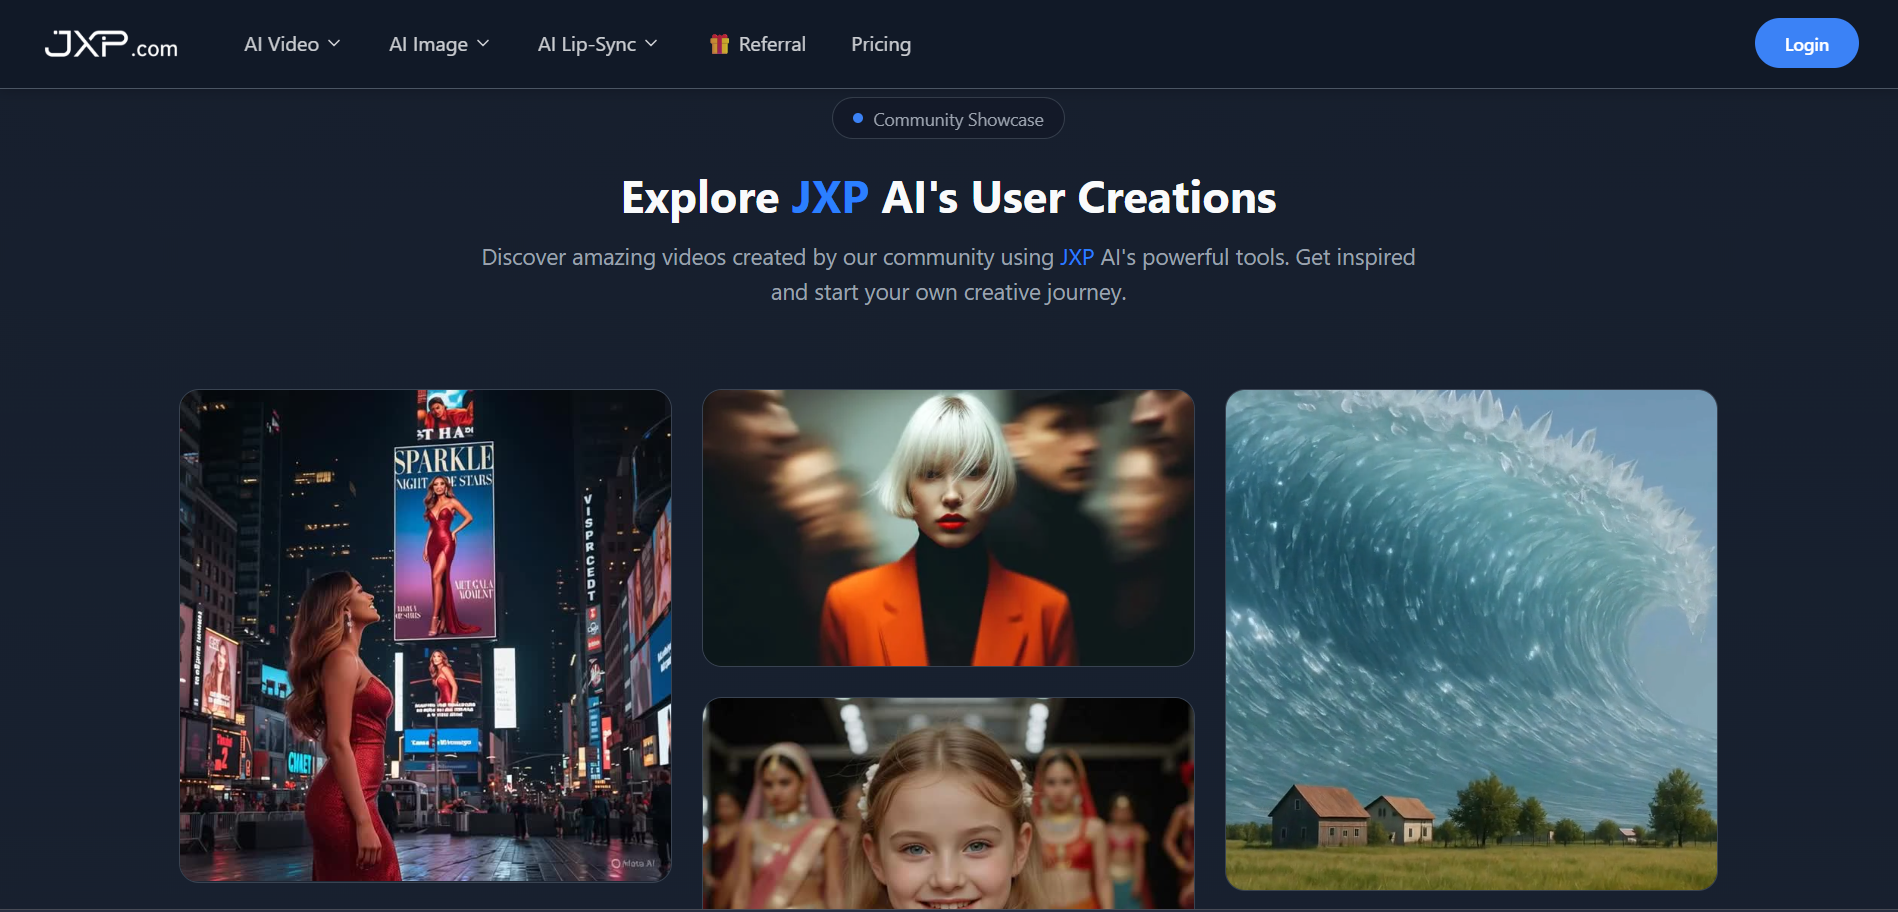Expand the AI Video chevron arrow
Image resolution: width=1898 pixels, height=912 pixels.
(x=334, y=44)
